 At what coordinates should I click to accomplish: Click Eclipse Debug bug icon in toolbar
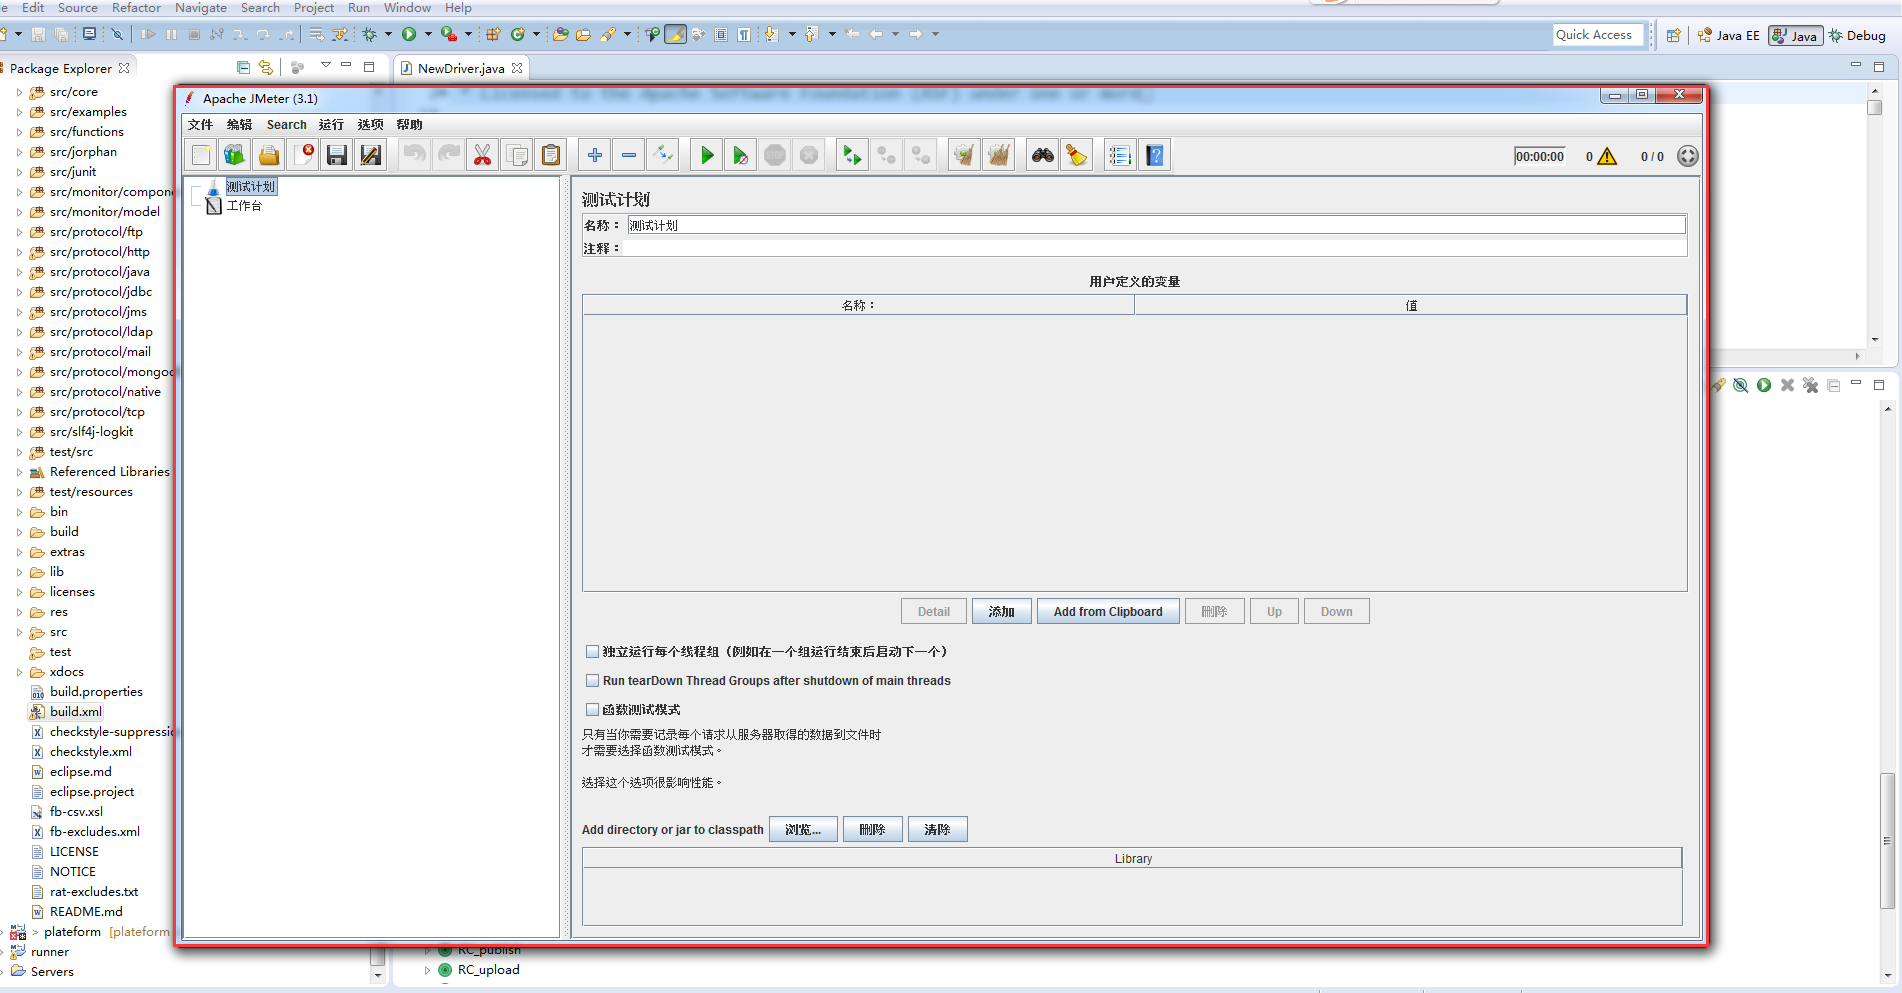(370, 34)
